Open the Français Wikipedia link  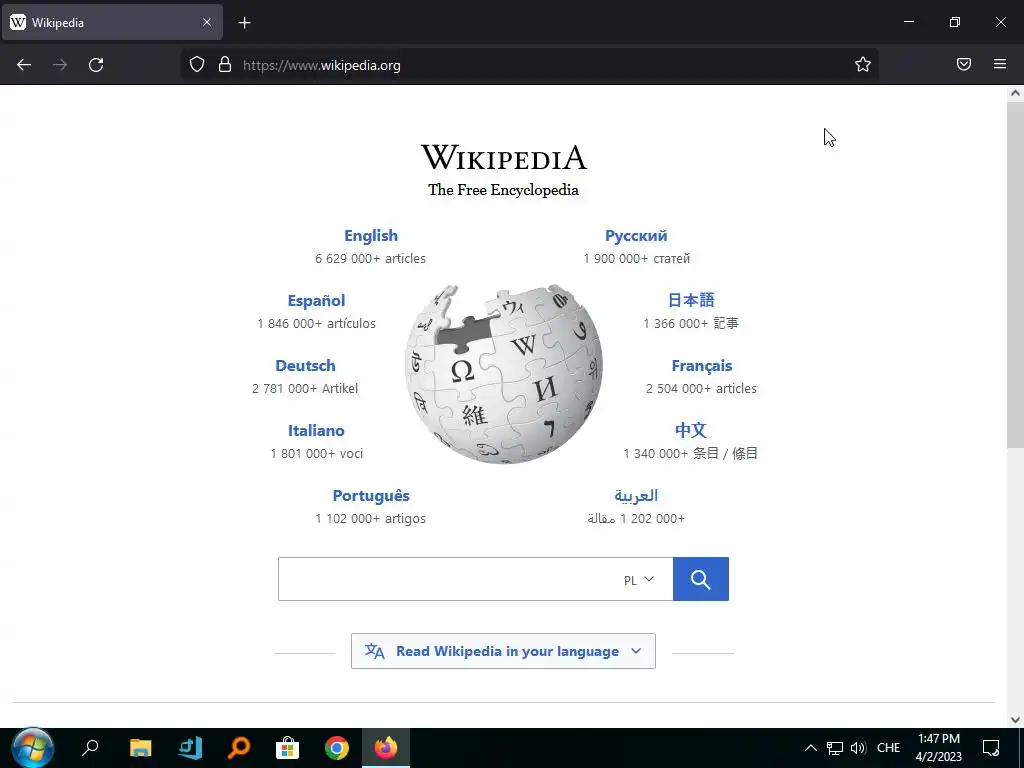[701, 366]
